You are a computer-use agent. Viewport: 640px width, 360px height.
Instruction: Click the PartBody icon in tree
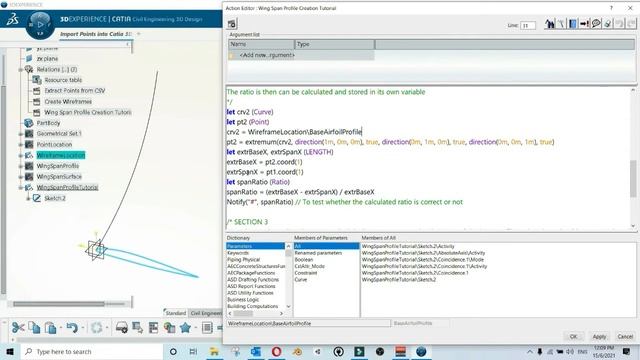coord(29,123)
